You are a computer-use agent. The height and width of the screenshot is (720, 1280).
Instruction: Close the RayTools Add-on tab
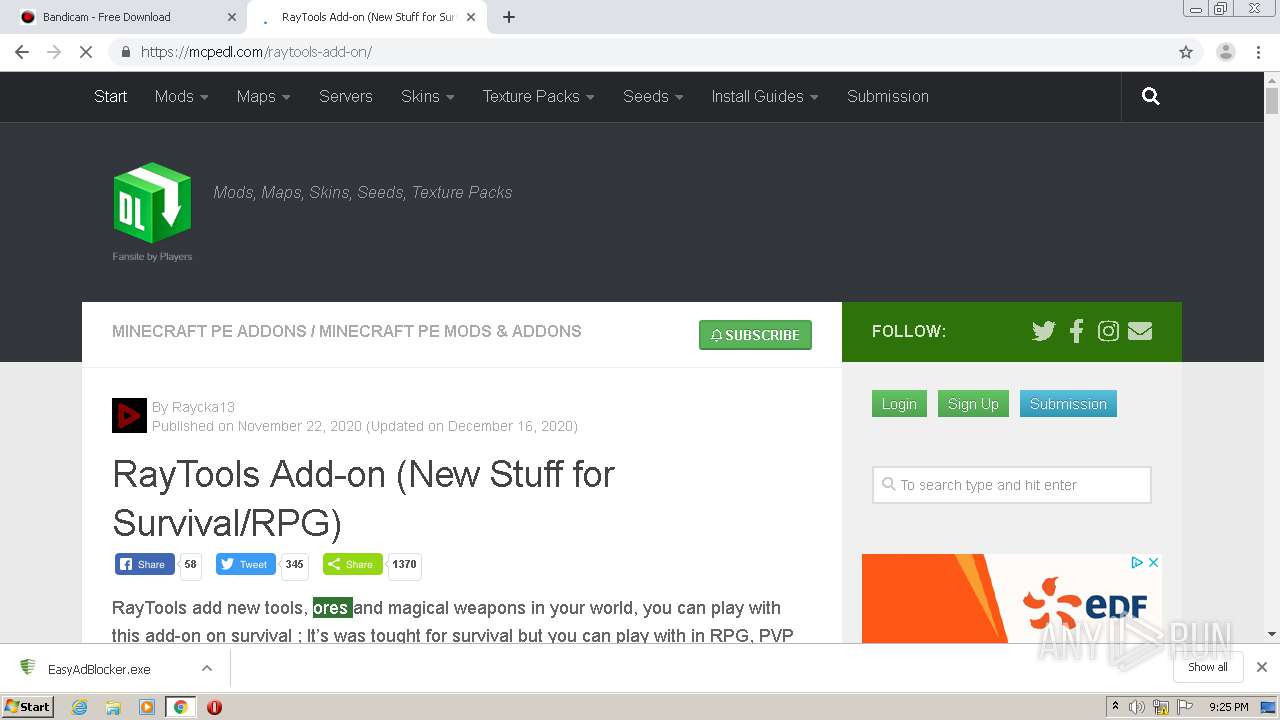click(471, 17)
